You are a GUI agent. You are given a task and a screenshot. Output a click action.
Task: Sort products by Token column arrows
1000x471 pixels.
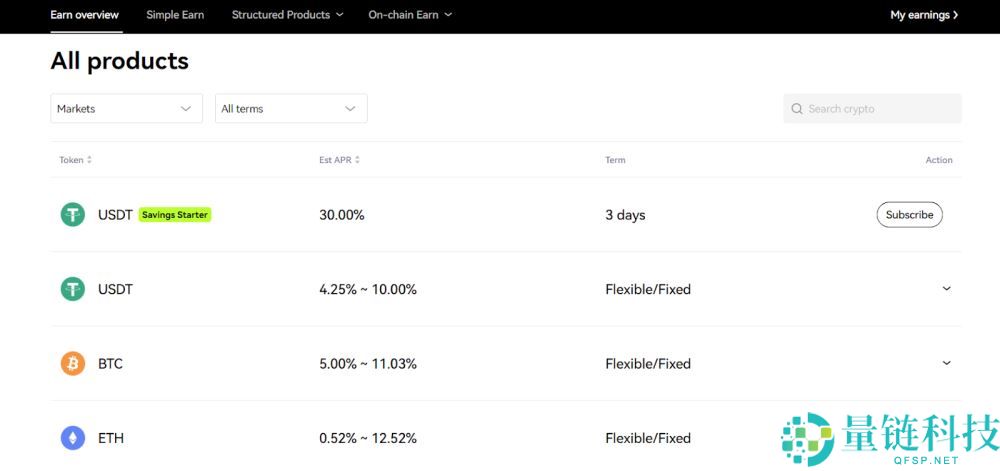[x=89, y=160]
